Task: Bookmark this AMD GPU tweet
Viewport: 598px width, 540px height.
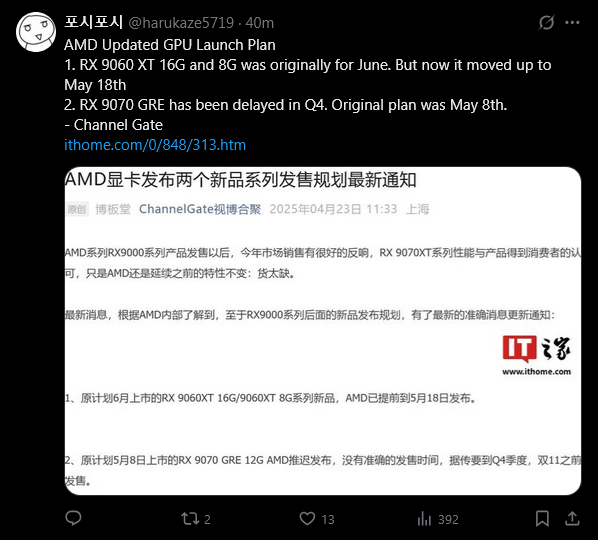Action: (x=542, y=519)
